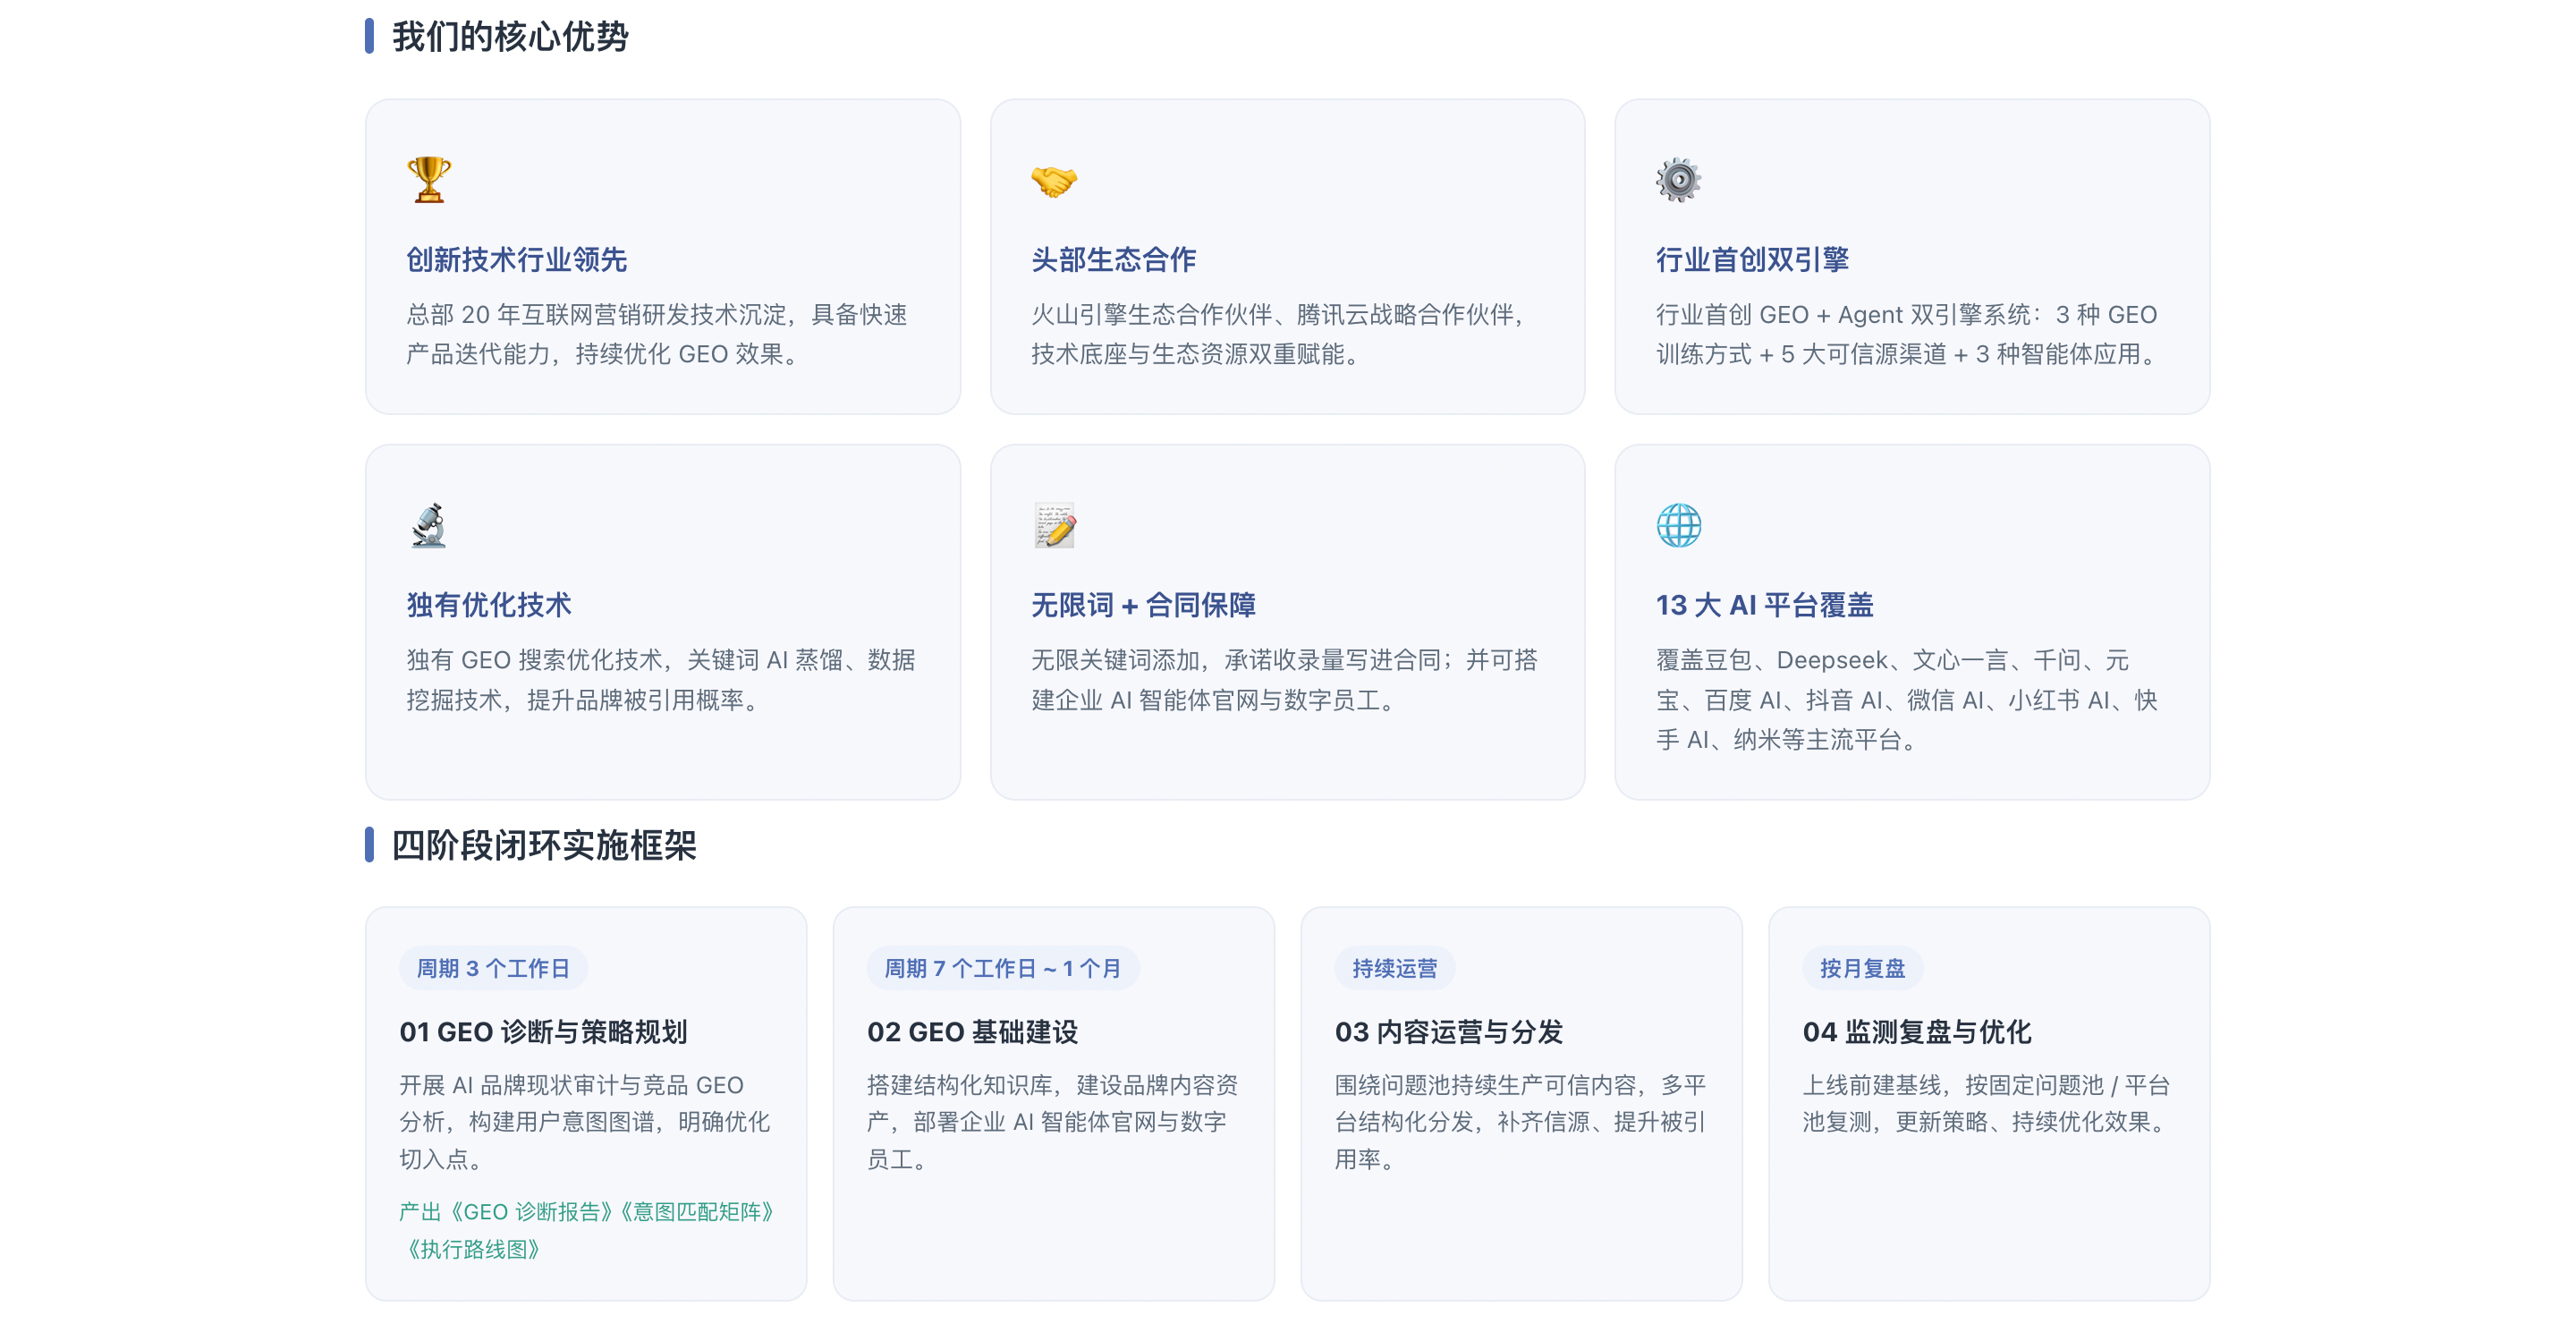Open the green 产出《GEO 诊断报告》 deliverables text
The width and height of the screenshot is (2576, 1324).
point(588,1230)
